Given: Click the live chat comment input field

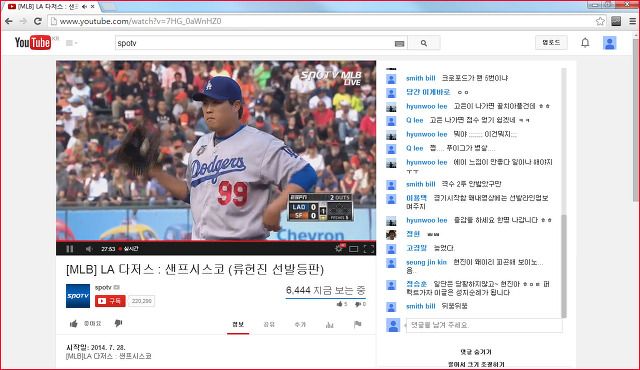Looking at the screenshot, I should coord(484,325).
